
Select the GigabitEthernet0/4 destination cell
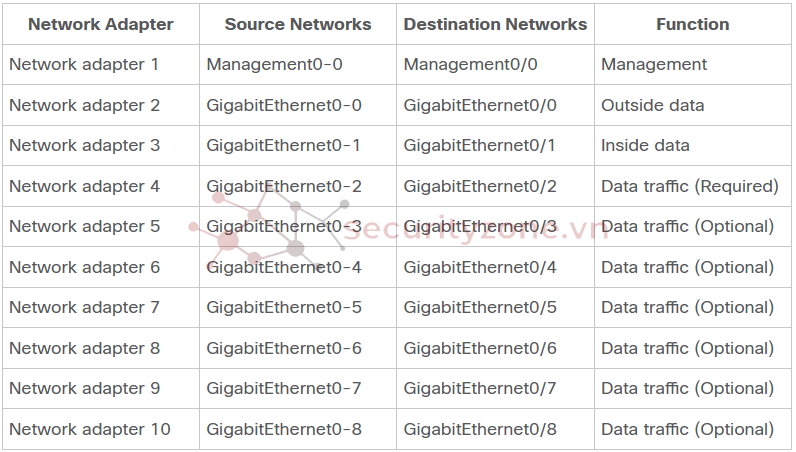(x=495, y=267)
